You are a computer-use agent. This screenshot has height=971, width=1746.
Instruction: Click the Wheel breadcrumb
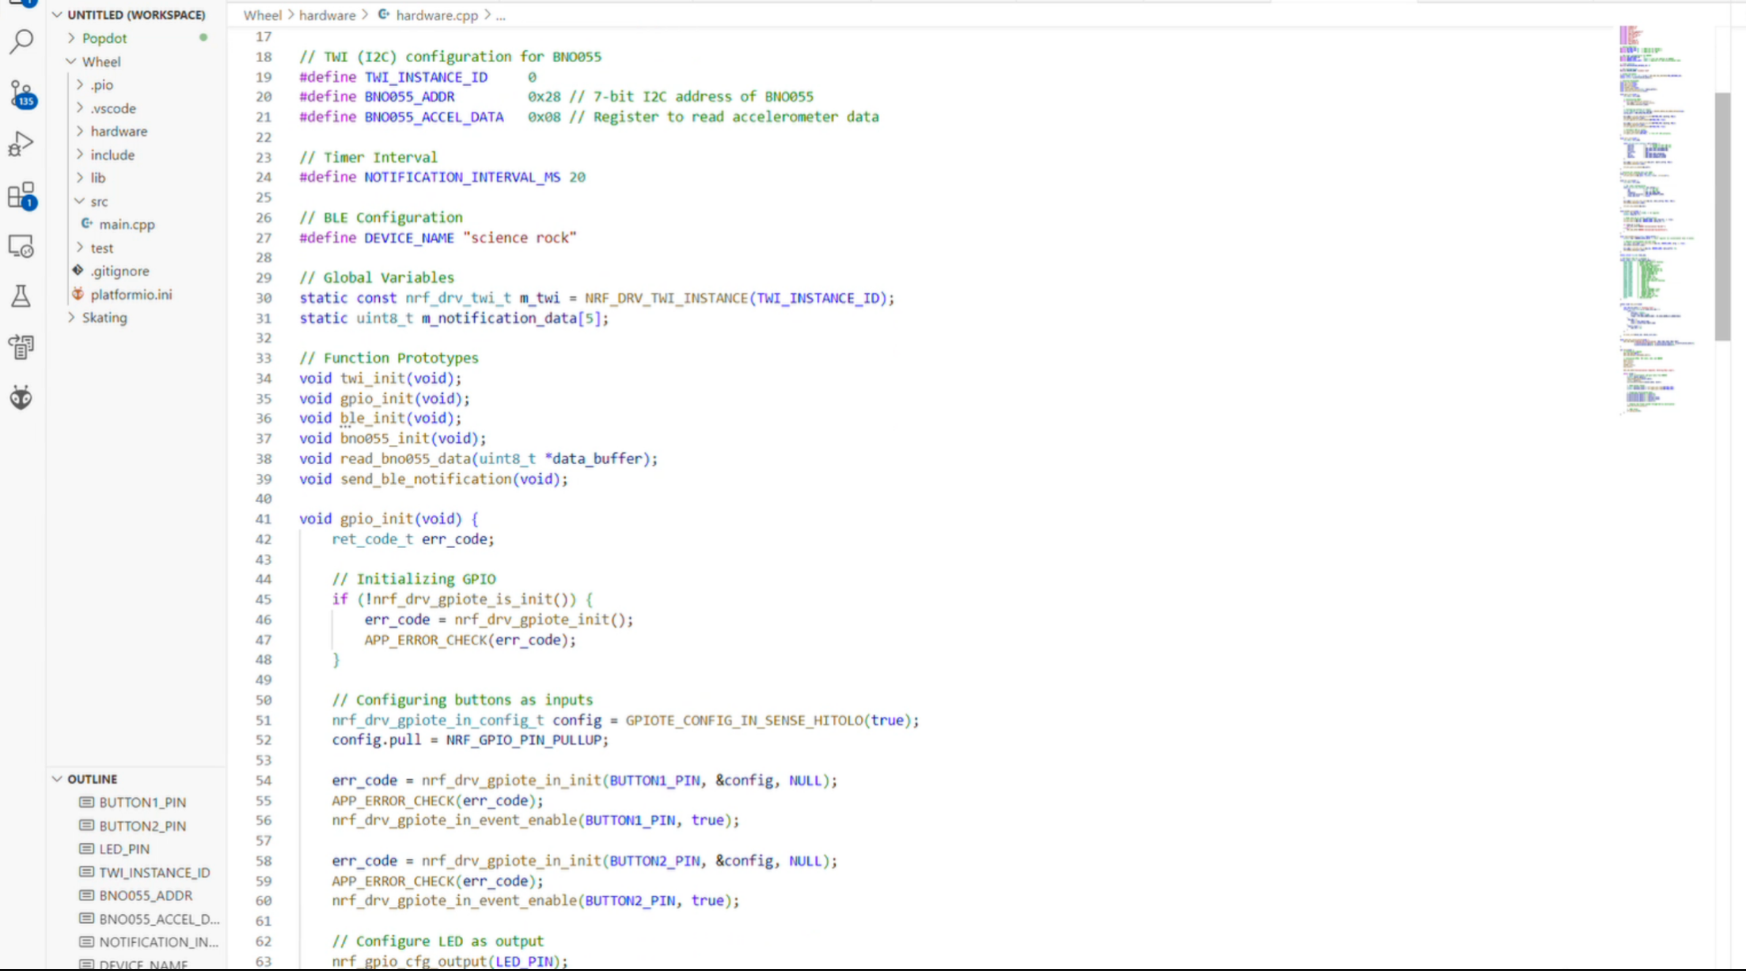(x=263, y=15)
